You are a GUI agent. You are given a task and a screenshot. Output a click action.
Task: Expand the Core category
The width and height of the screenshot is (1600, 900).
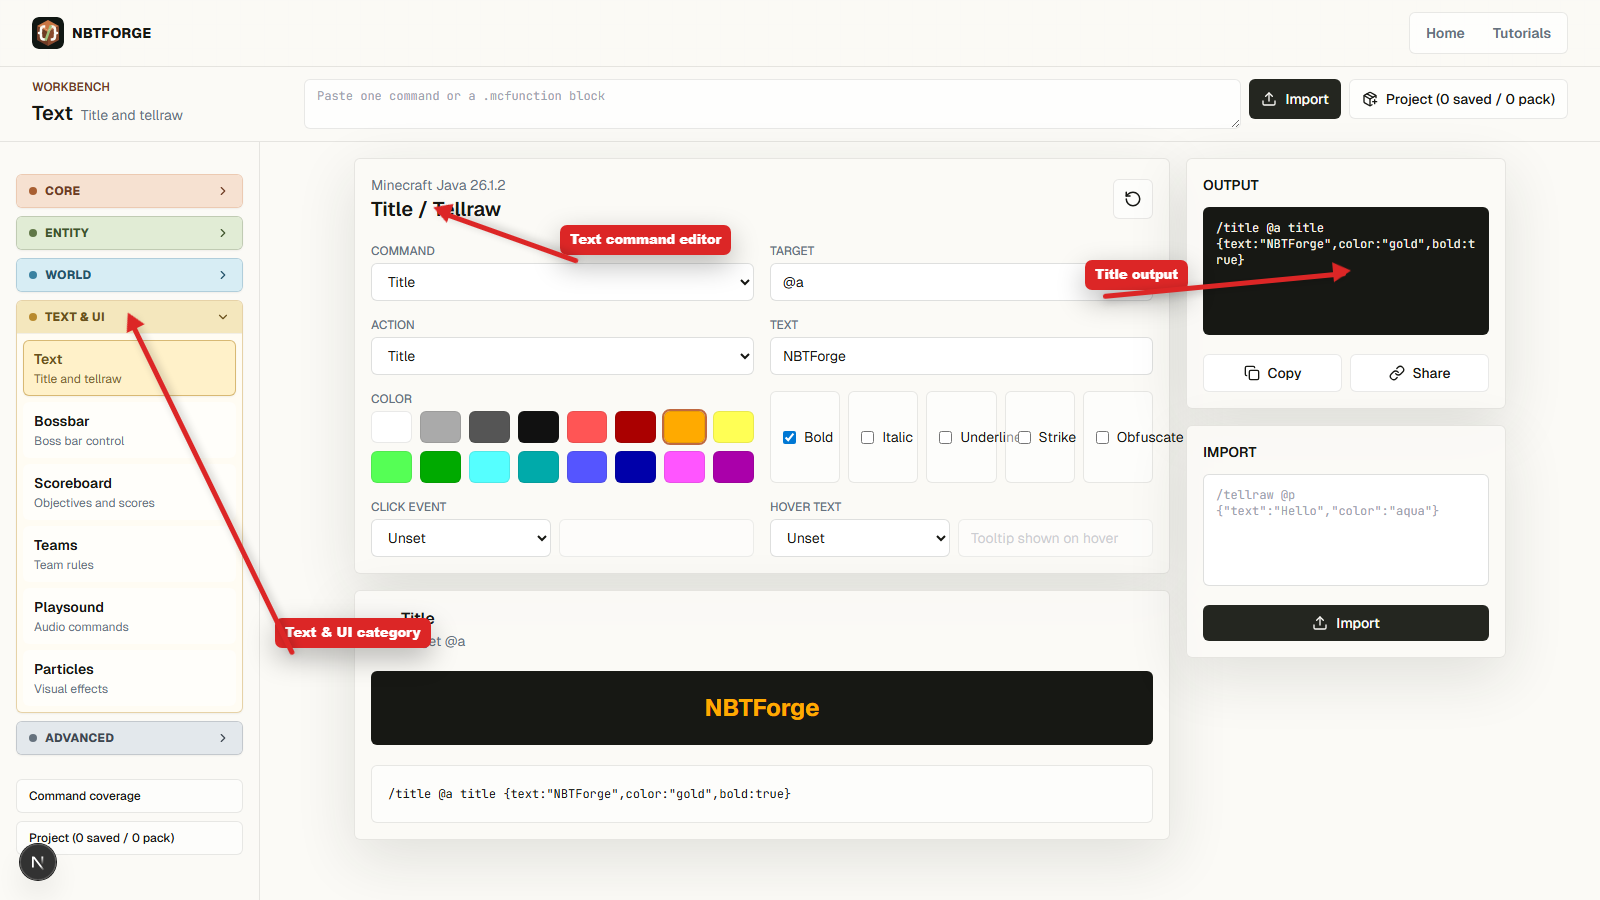[129, 191]
